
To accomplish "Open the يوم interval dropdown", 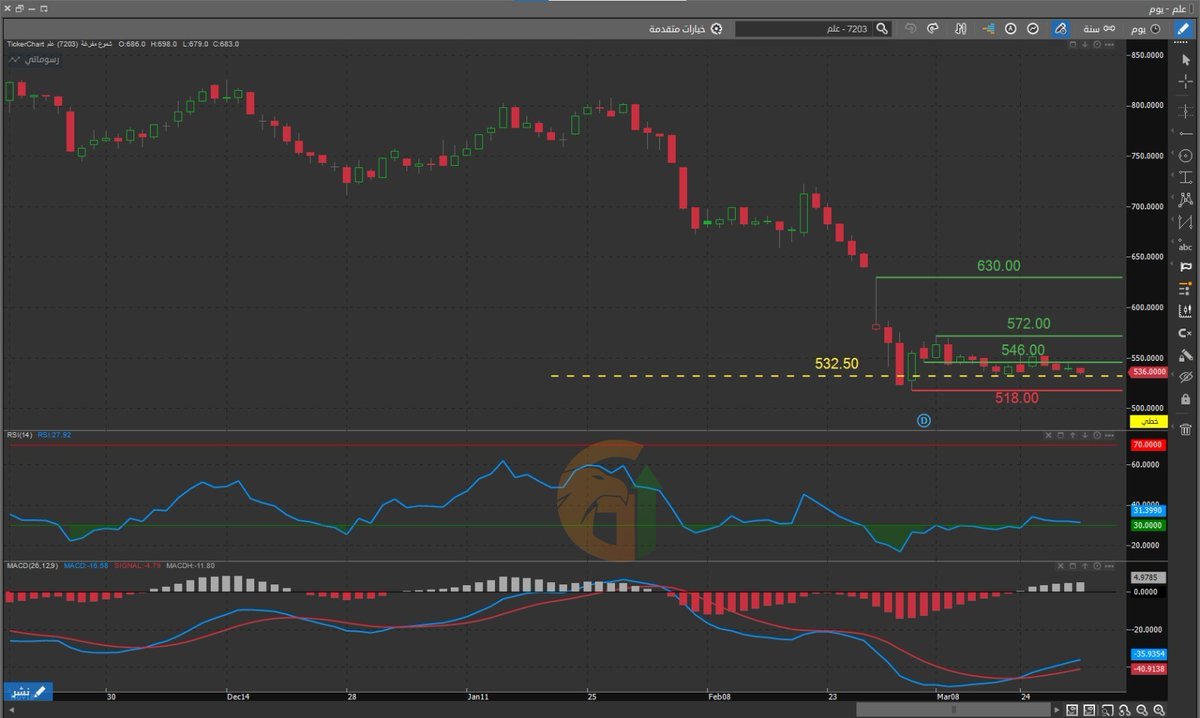I will (1146, 29).
